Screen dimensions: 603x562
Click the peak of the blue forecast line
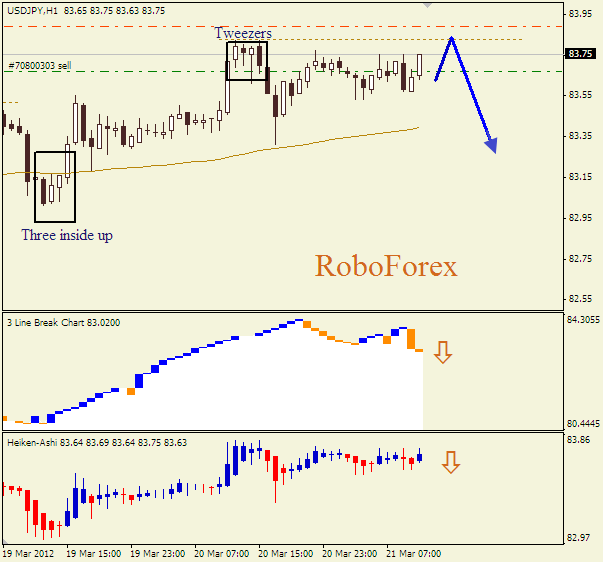pos(452,38)
